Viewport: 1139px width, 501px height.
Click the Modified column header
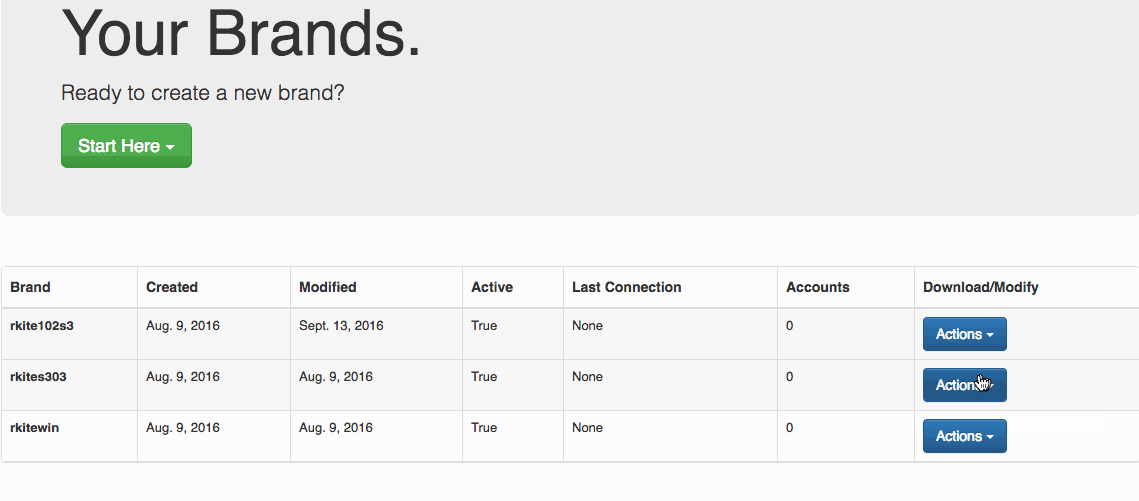coord(328,287)
